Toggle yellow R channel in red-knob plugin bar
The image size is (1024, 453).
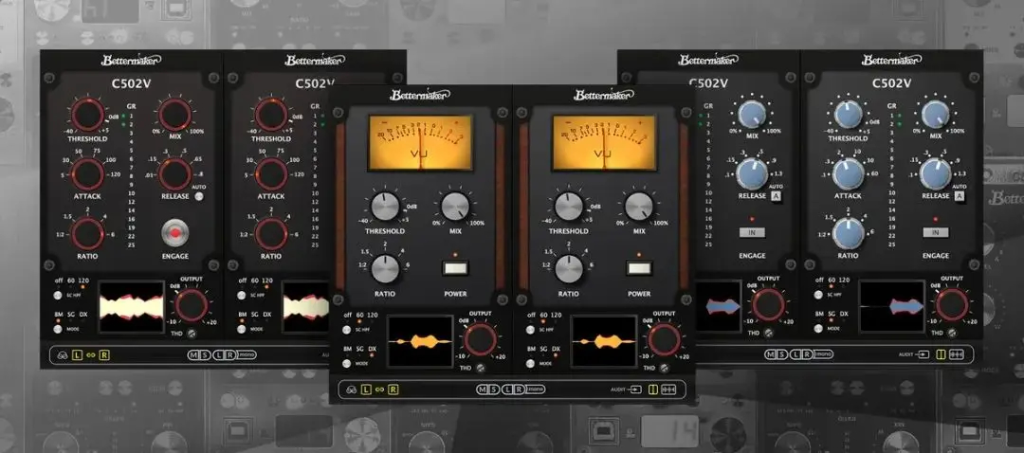(104, 355)
